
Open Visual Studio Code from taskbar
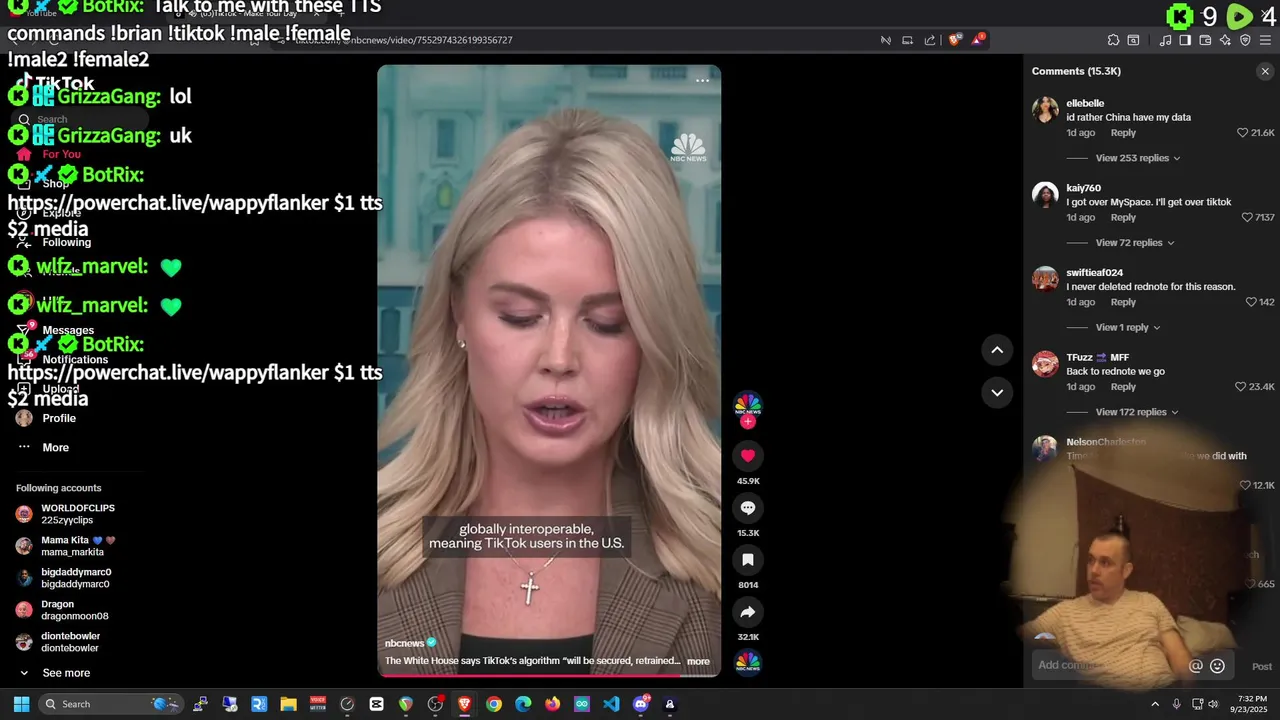611,704
